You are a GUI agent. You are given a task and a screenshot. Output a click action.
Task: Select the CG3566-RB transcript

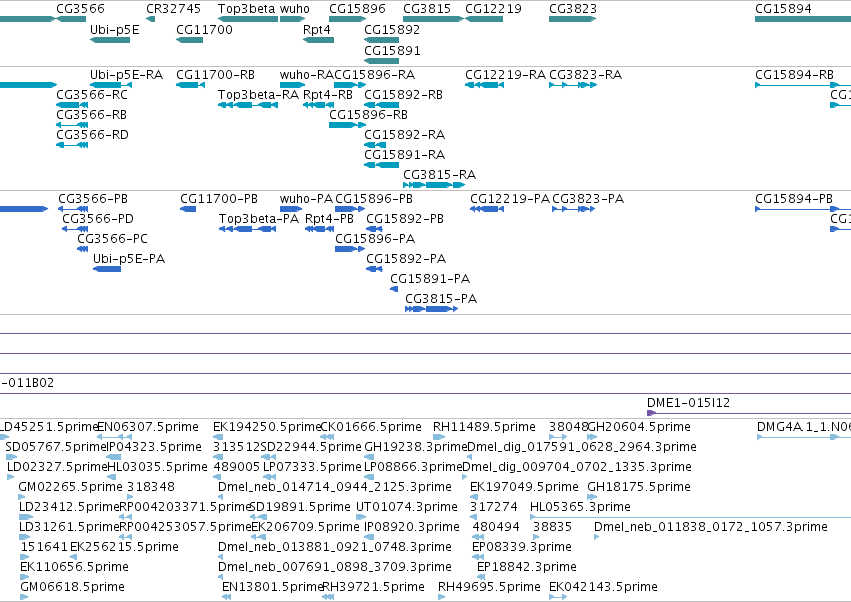click(x=91, y=115)
